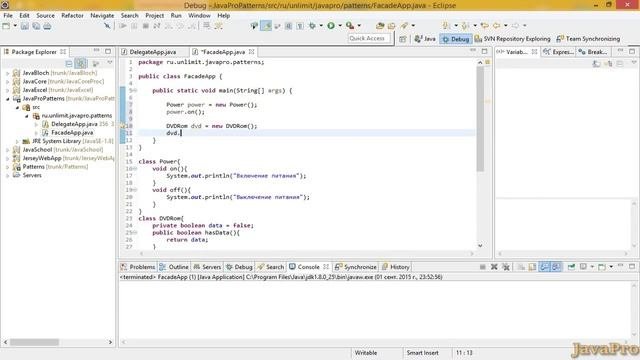Click the External Tools run icon
Viewport: 640px width, 360px height.
(350, 26)
